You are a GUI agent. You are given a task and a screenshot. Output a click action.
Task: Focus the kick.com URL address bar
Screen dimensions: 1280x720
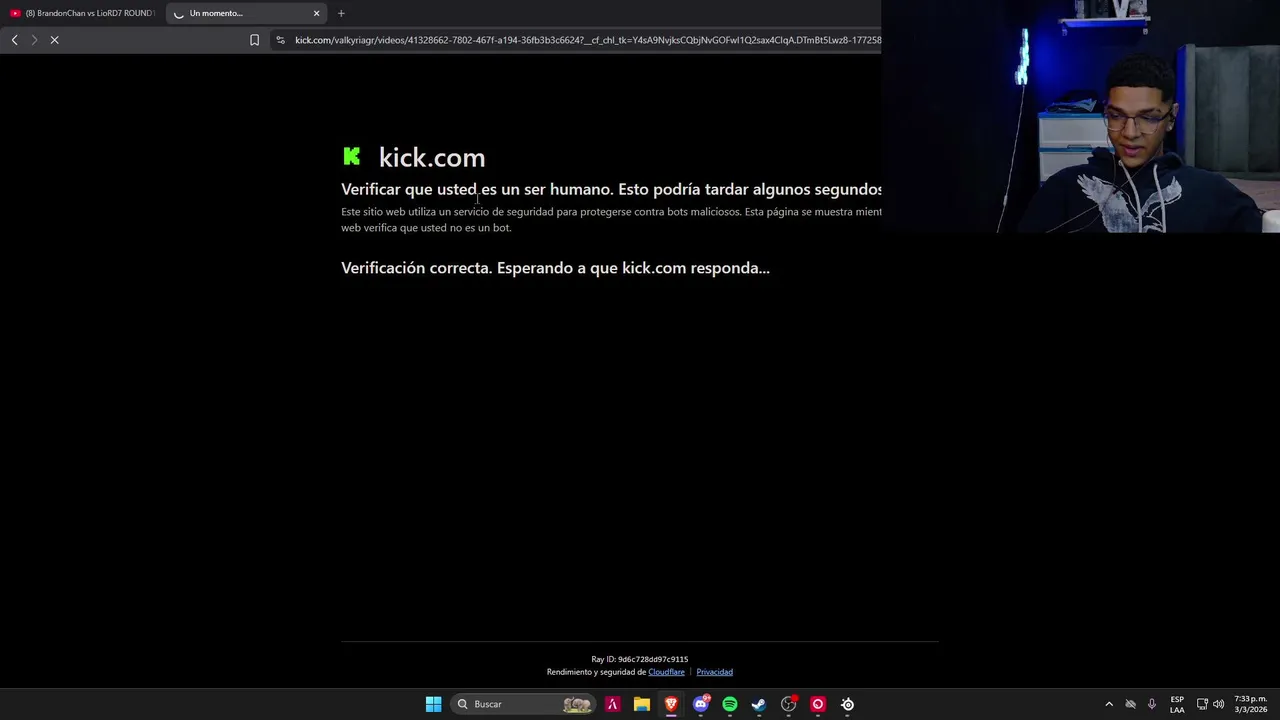point(587,40)
